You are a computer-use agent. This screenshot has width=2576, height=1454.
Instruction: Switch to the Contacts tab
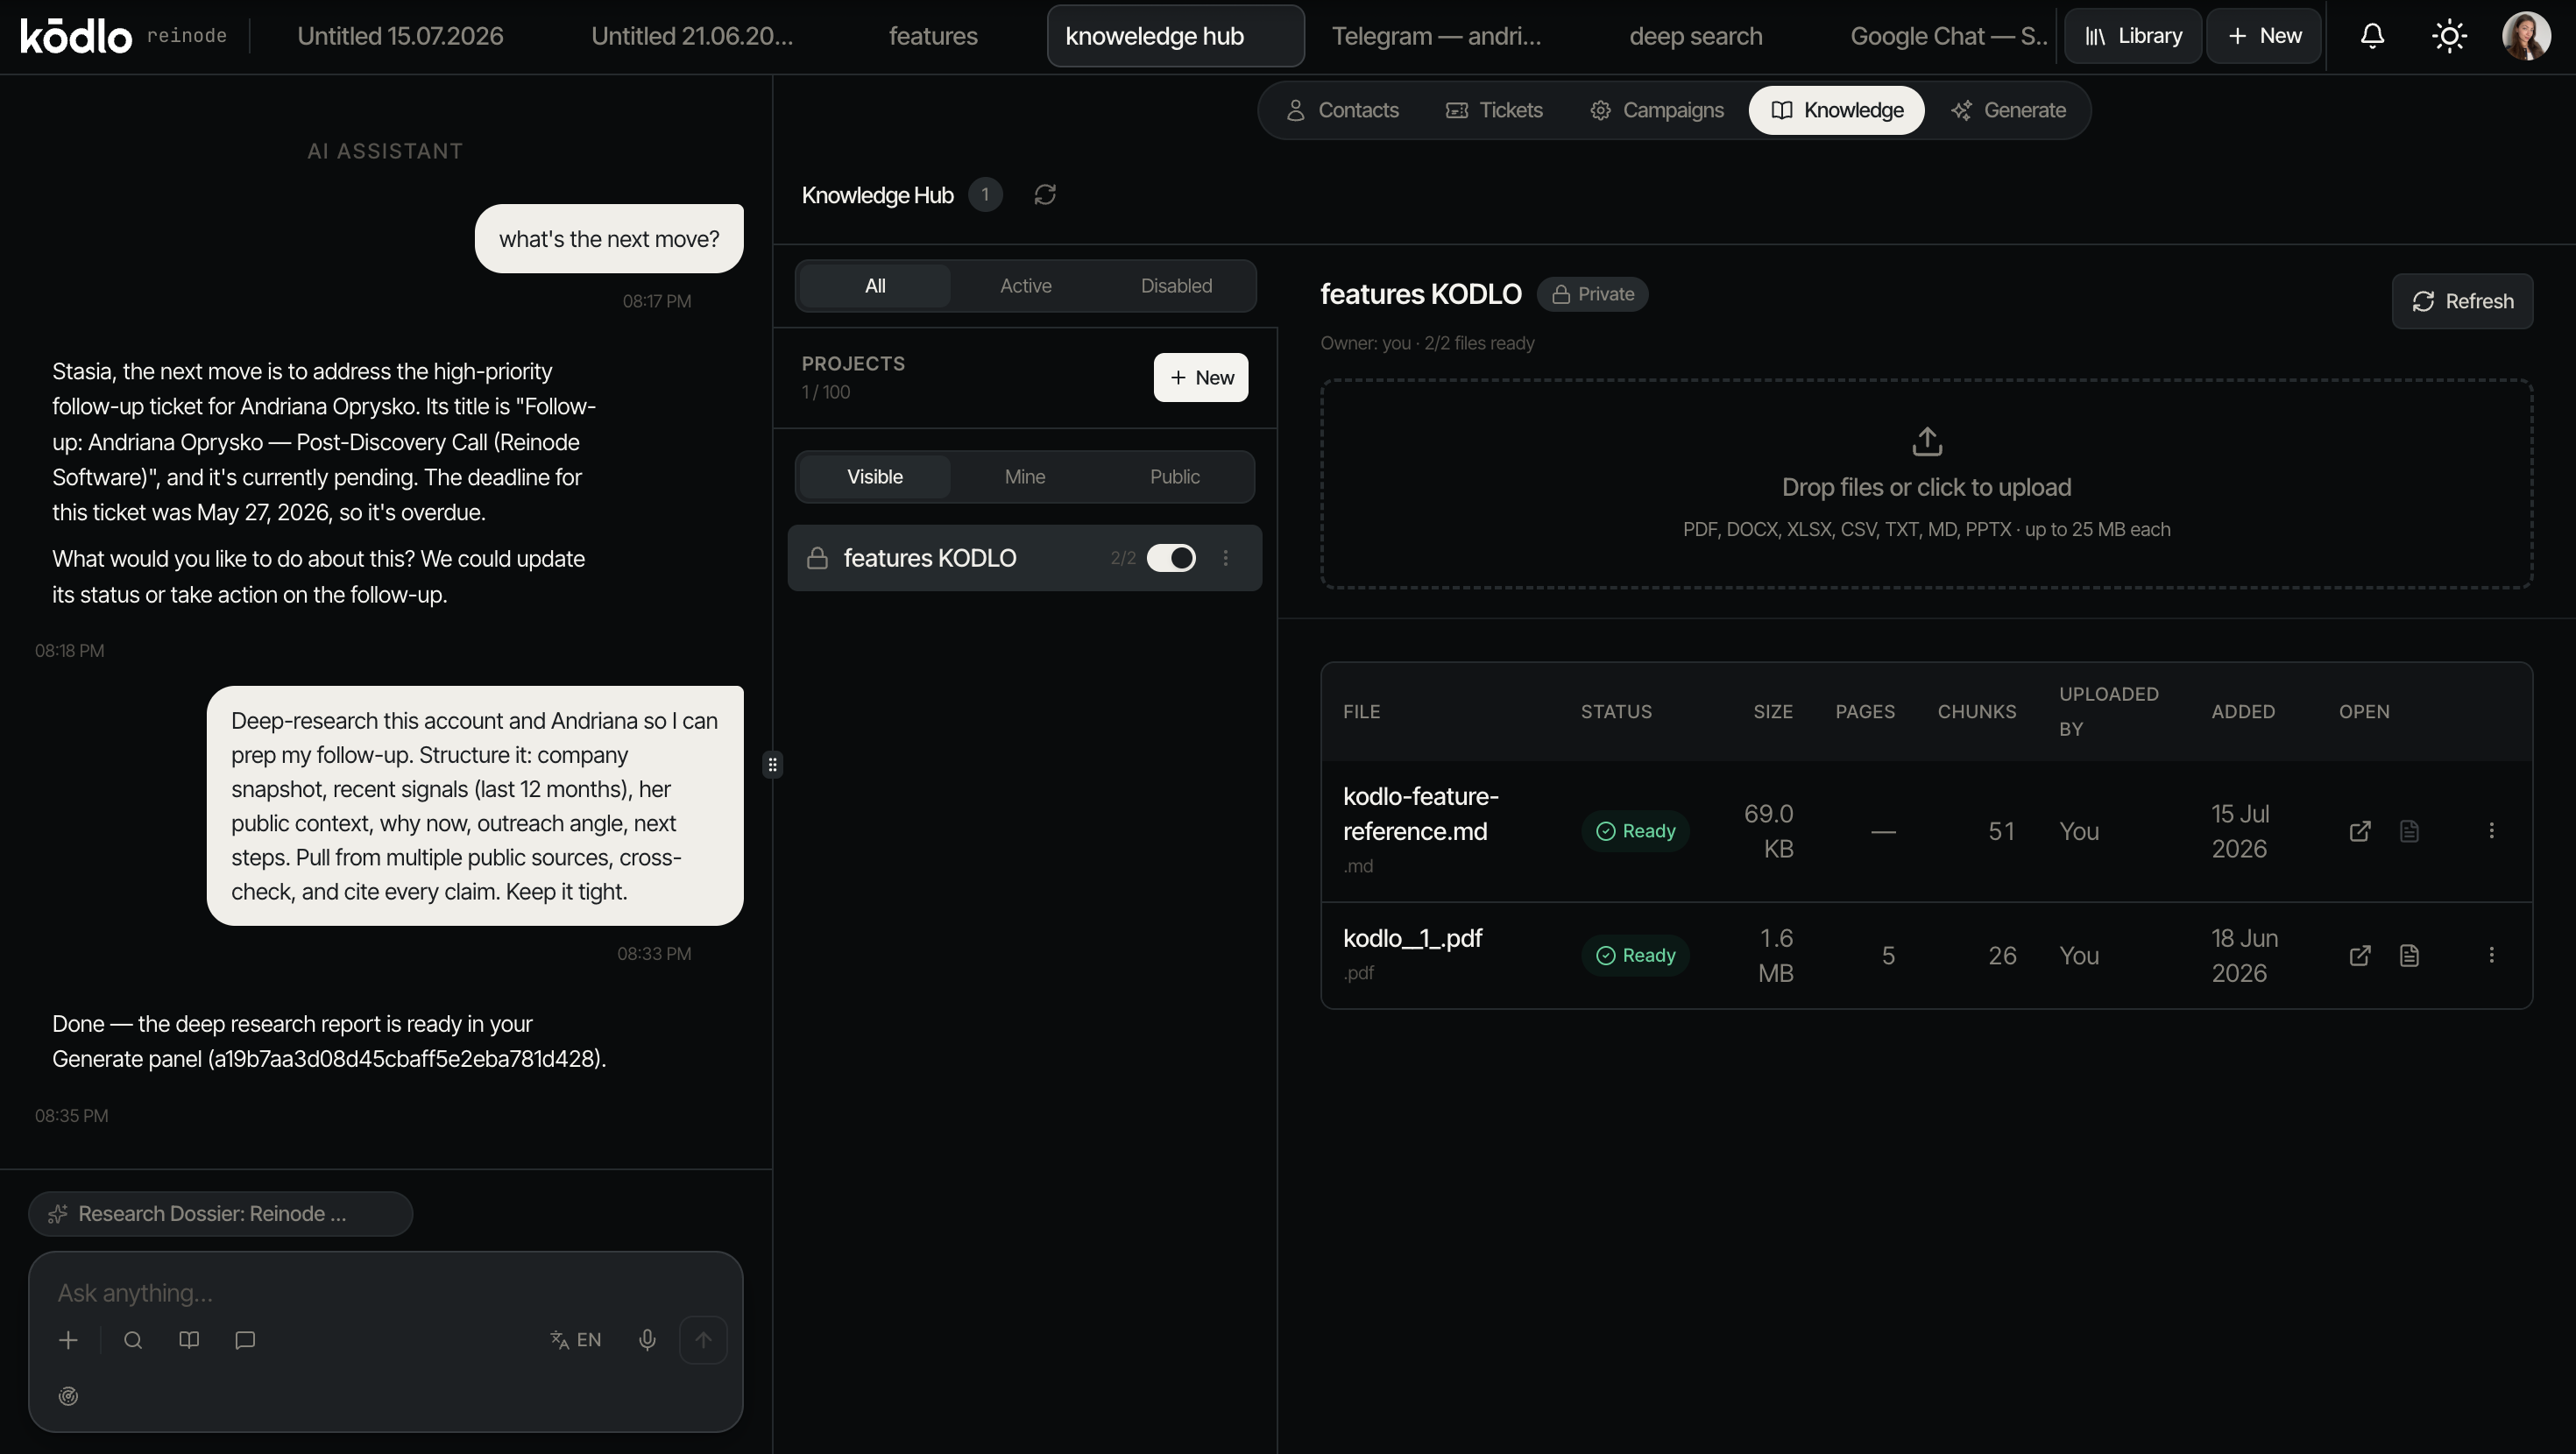pos(1342,110)
